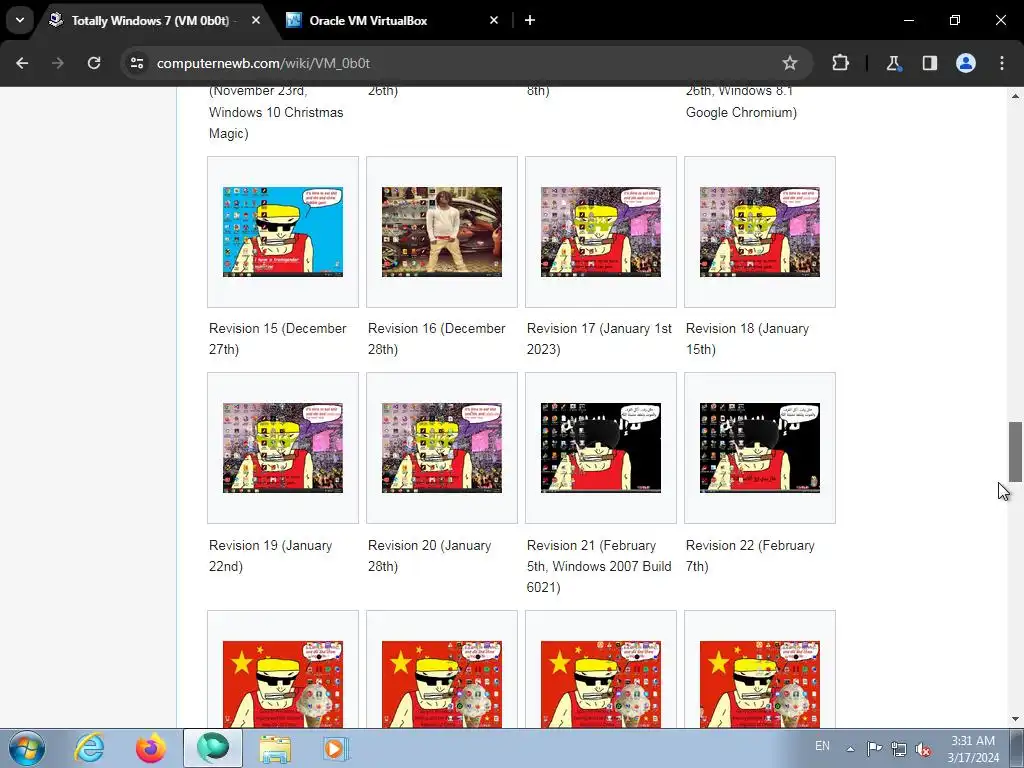This screenshot has height=768, width=1024.
Task: Close the Oracle VM VirtualBox tab
Action: pos(494,20)
